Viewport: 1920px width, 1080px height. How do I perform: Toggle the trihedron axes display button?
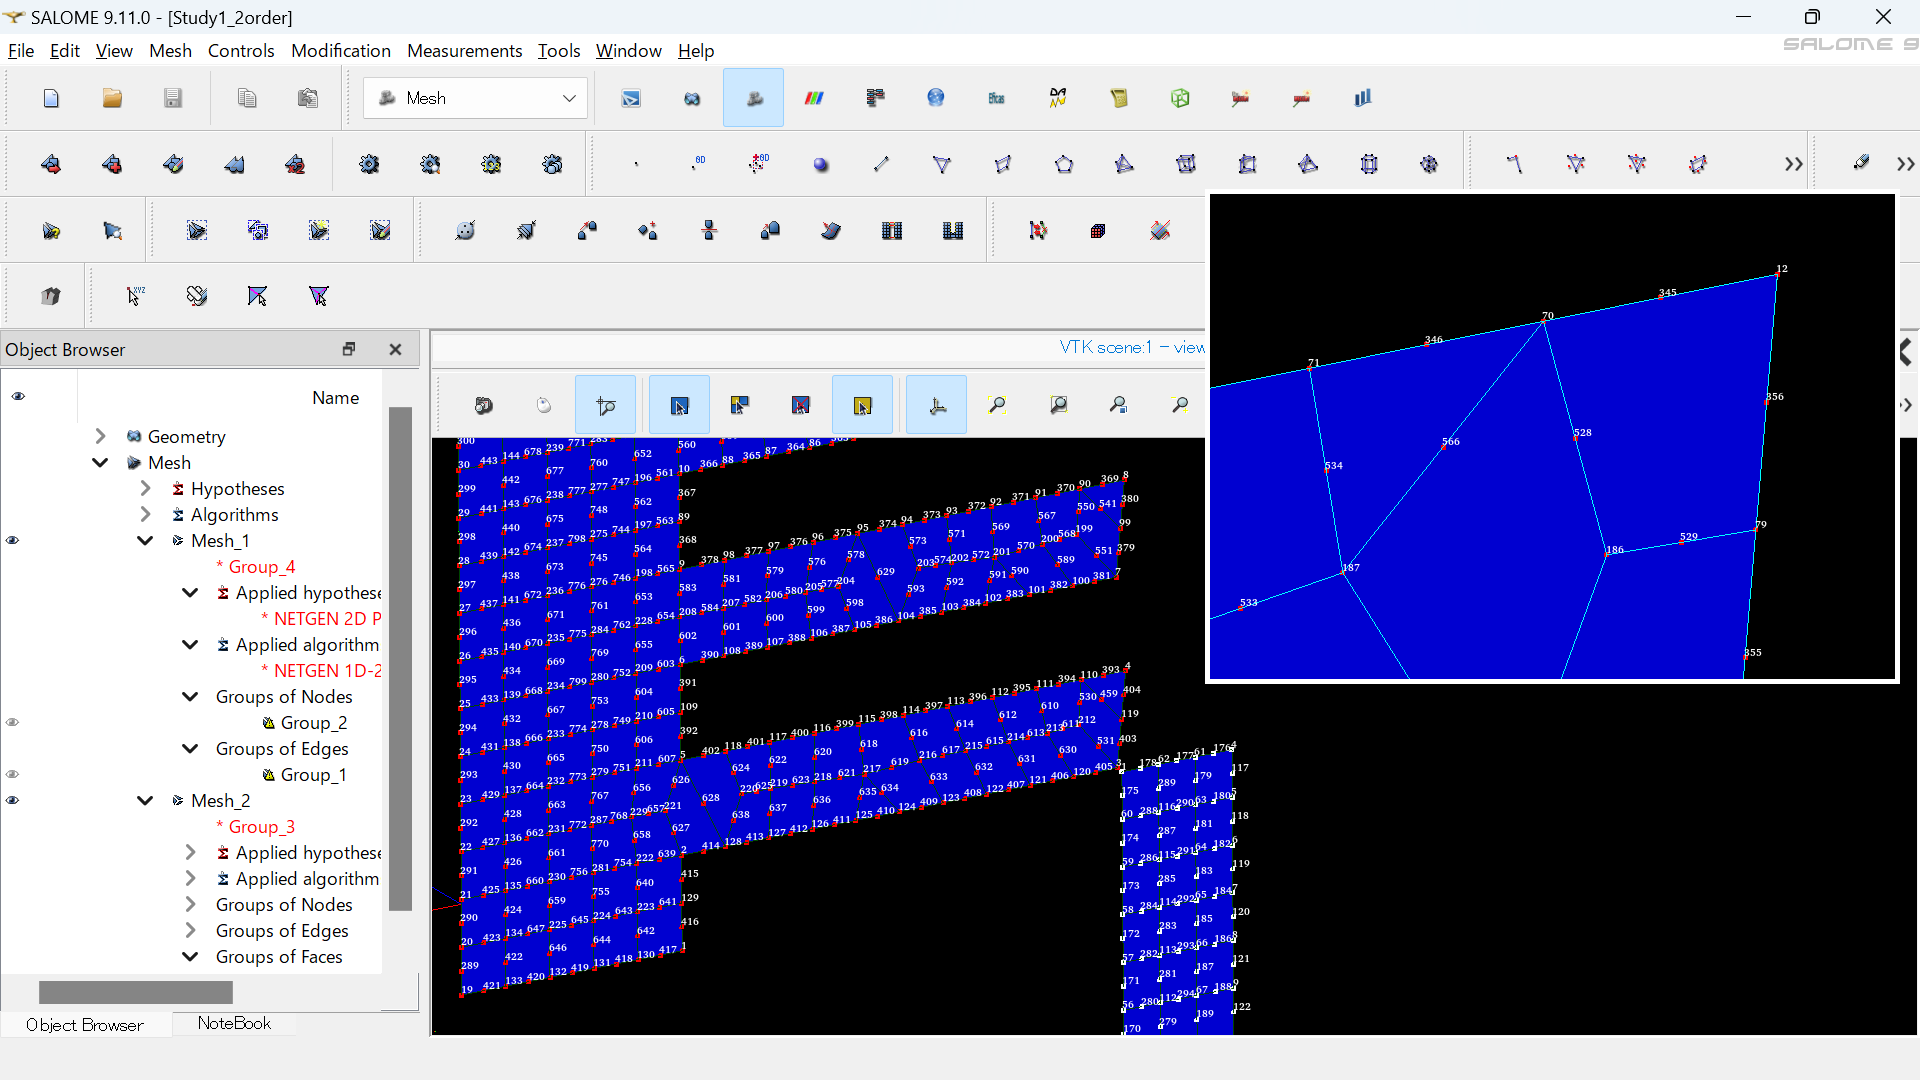937,405
